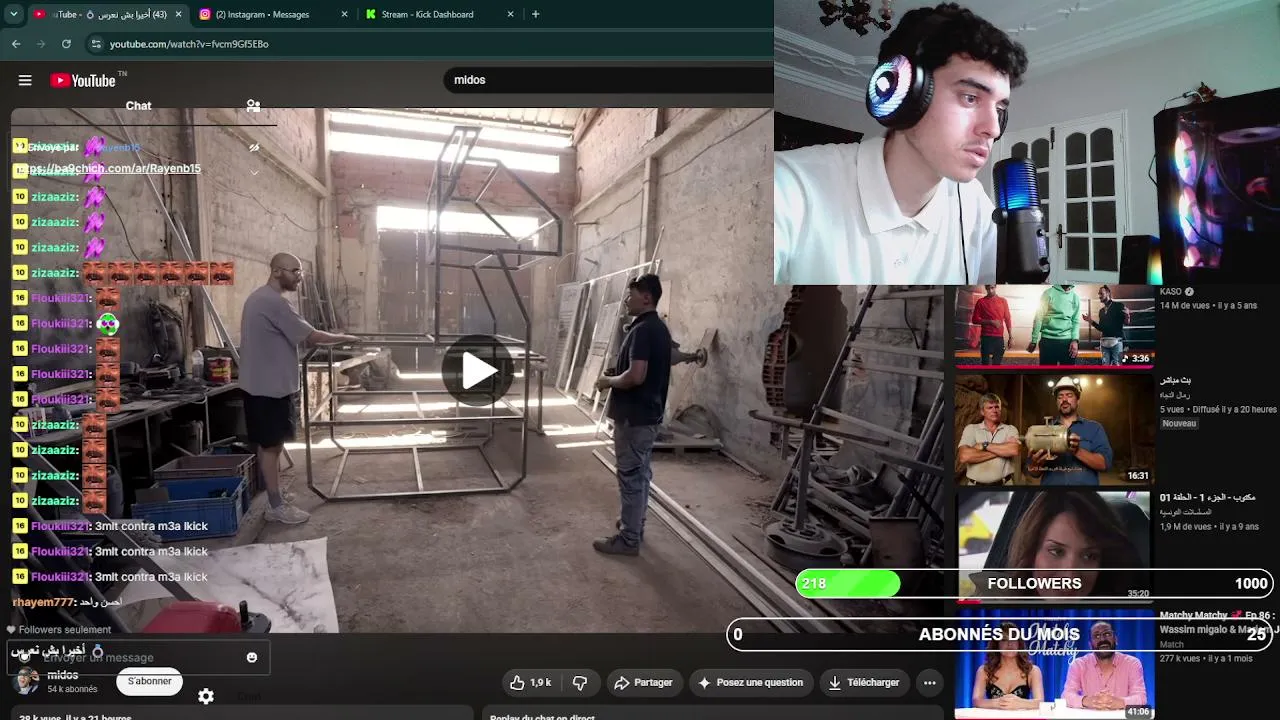Open the YouTube guide hamburger menu
Viewport: 1280px width, 720px height.
point(25,80)
